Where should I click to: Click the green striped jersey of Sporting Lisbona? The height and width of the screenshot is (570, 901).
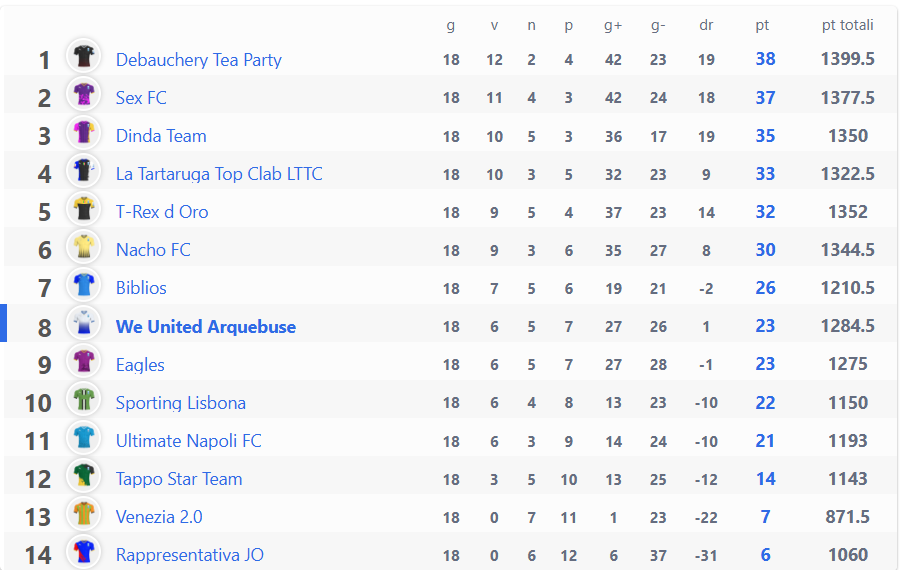(x=84, y=399)
